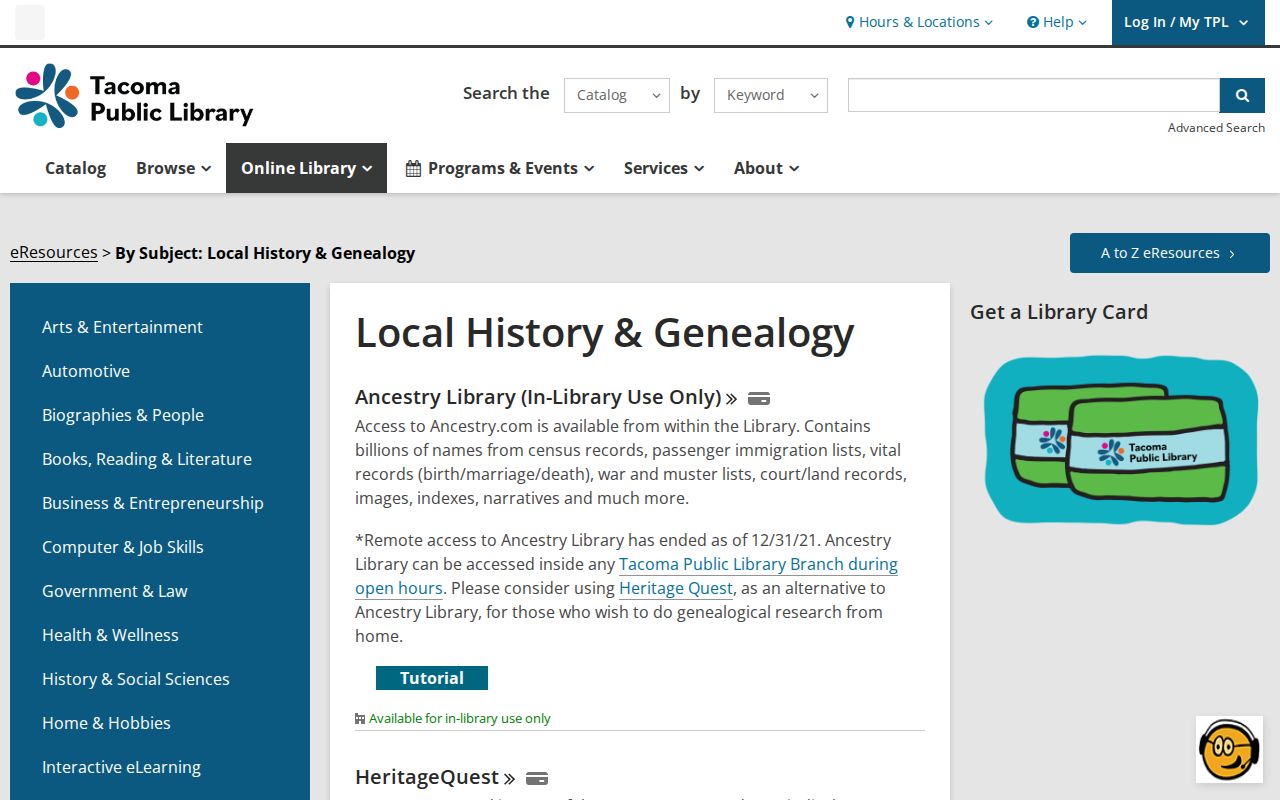The image size is (1280, 800).
Task: Select Business & Entrepreneurship subject
Action: coord(153,503)
